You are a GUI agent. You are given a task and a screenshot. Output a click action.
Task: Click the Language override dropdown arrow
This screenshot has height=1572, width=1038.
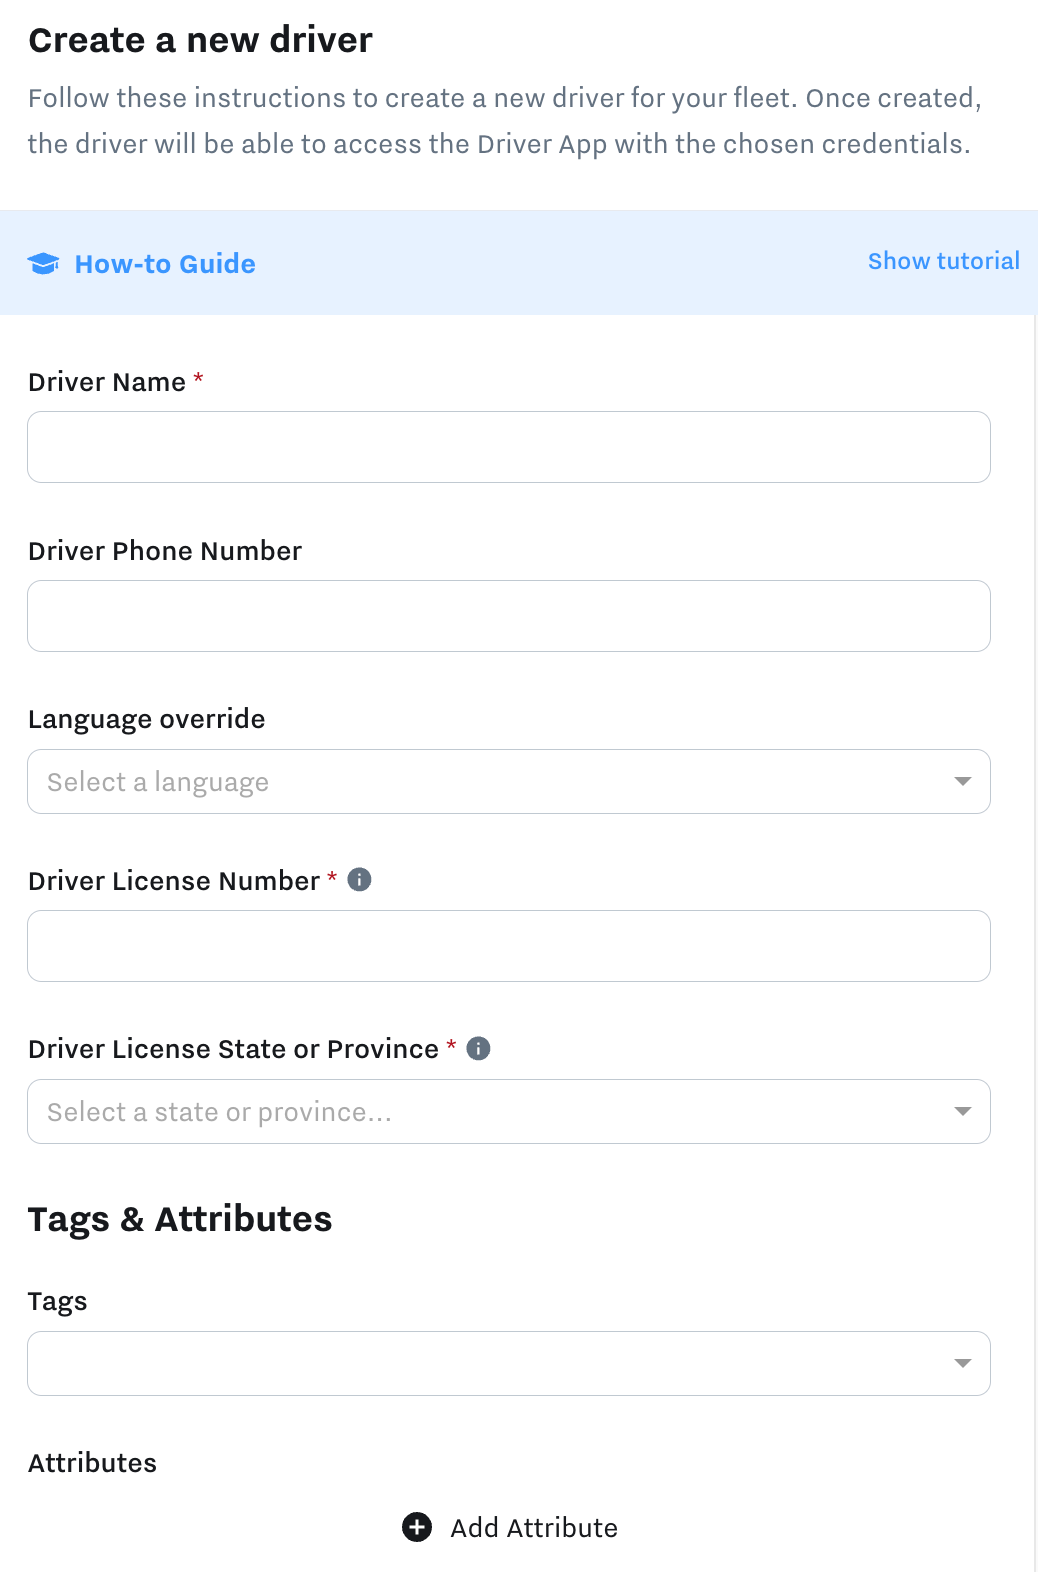[x=962, y=781]
